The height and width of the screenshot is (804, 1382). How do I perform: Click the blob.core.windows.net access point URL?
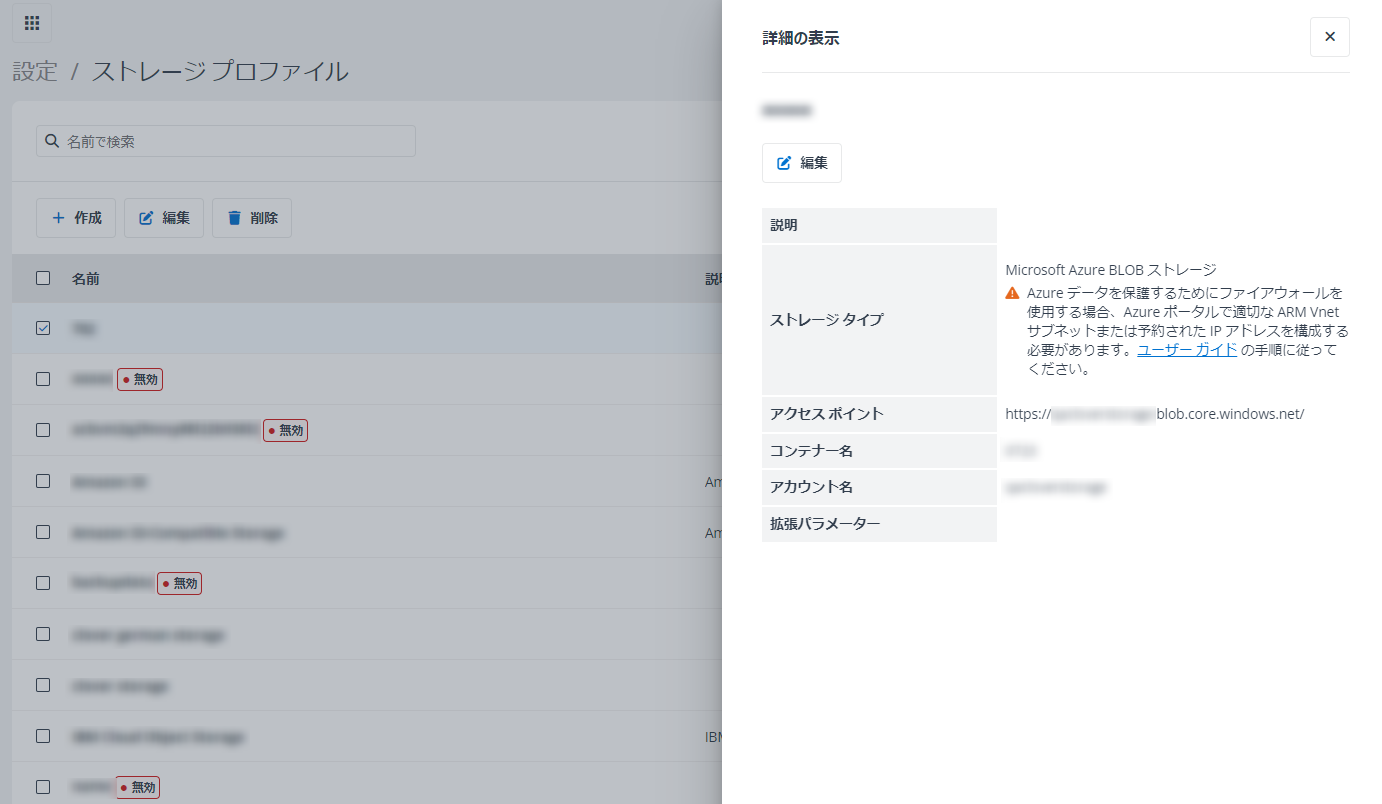(x=1155, y=414)
